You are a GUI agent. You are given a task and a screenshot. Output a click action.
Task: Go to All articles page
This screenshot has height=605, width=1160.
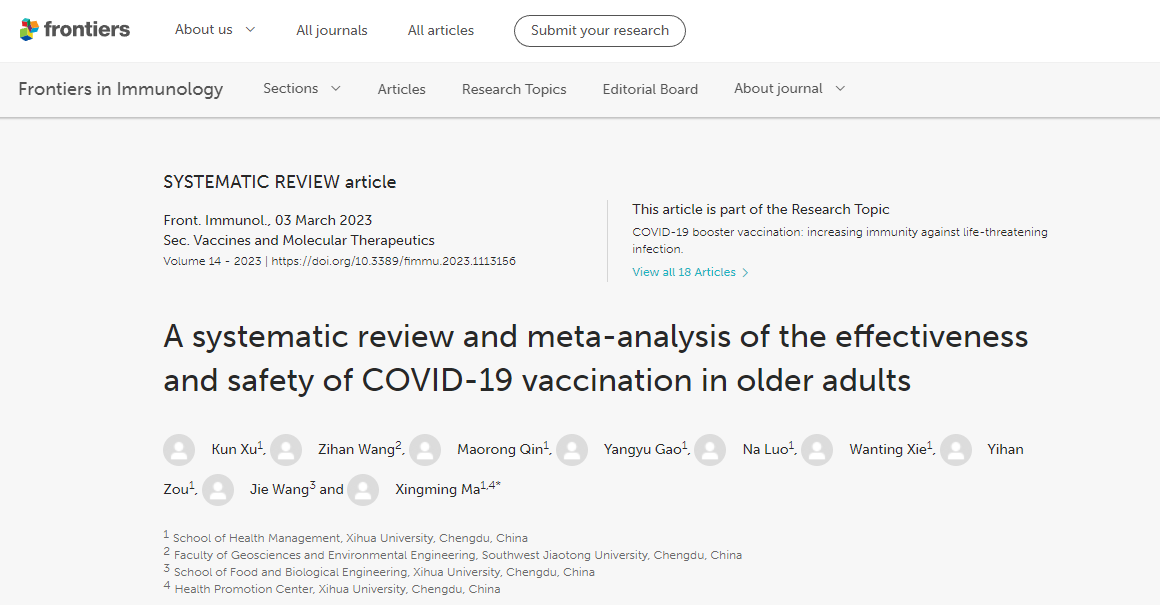tap(441, 31)
